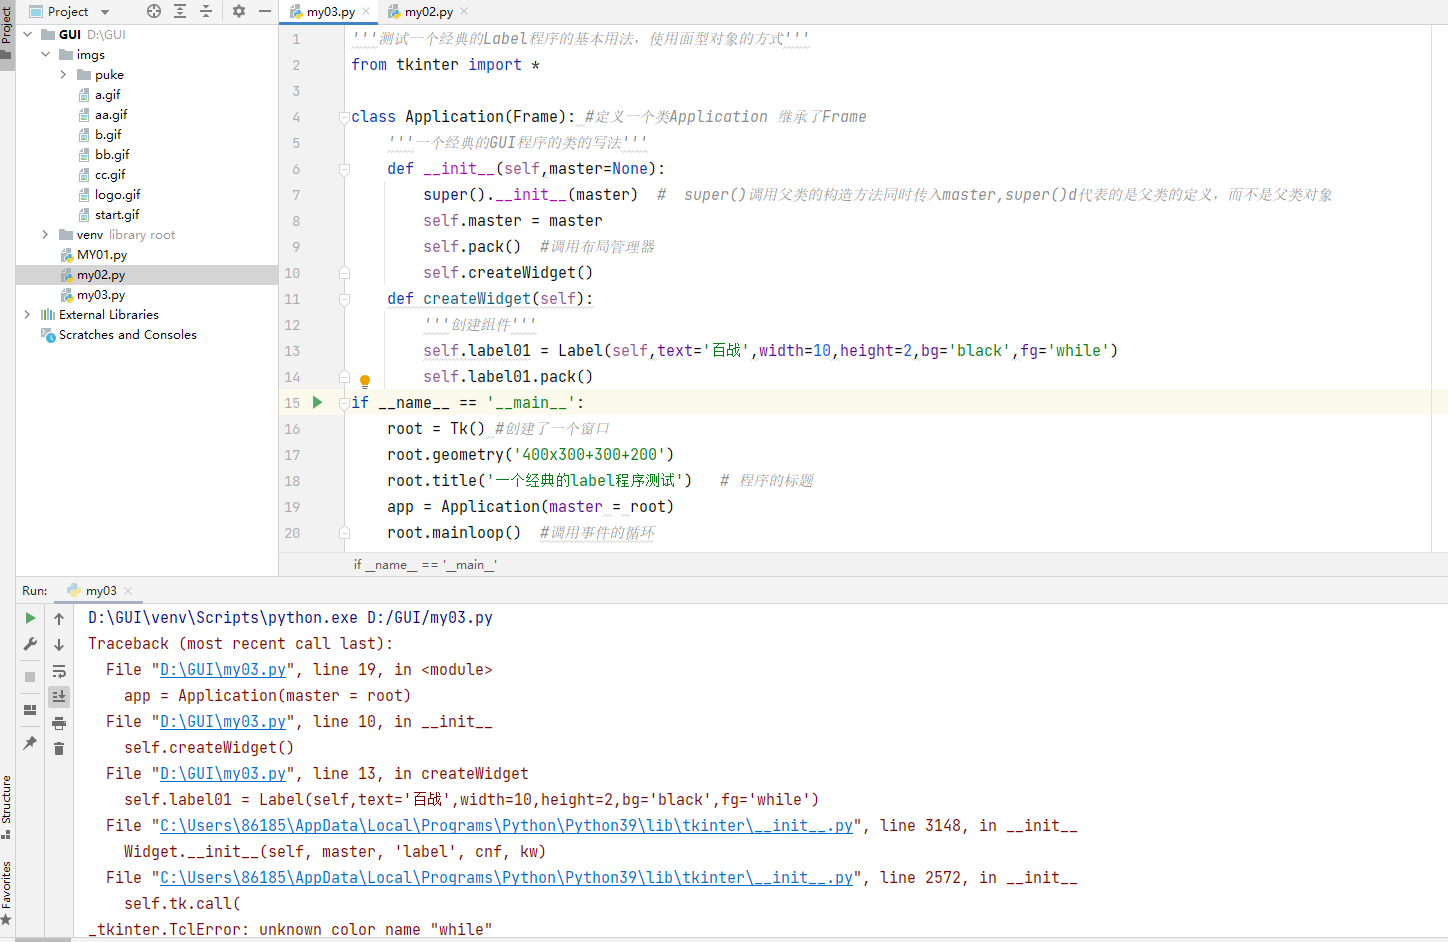Select my02.py in project tree

point(101,275)
